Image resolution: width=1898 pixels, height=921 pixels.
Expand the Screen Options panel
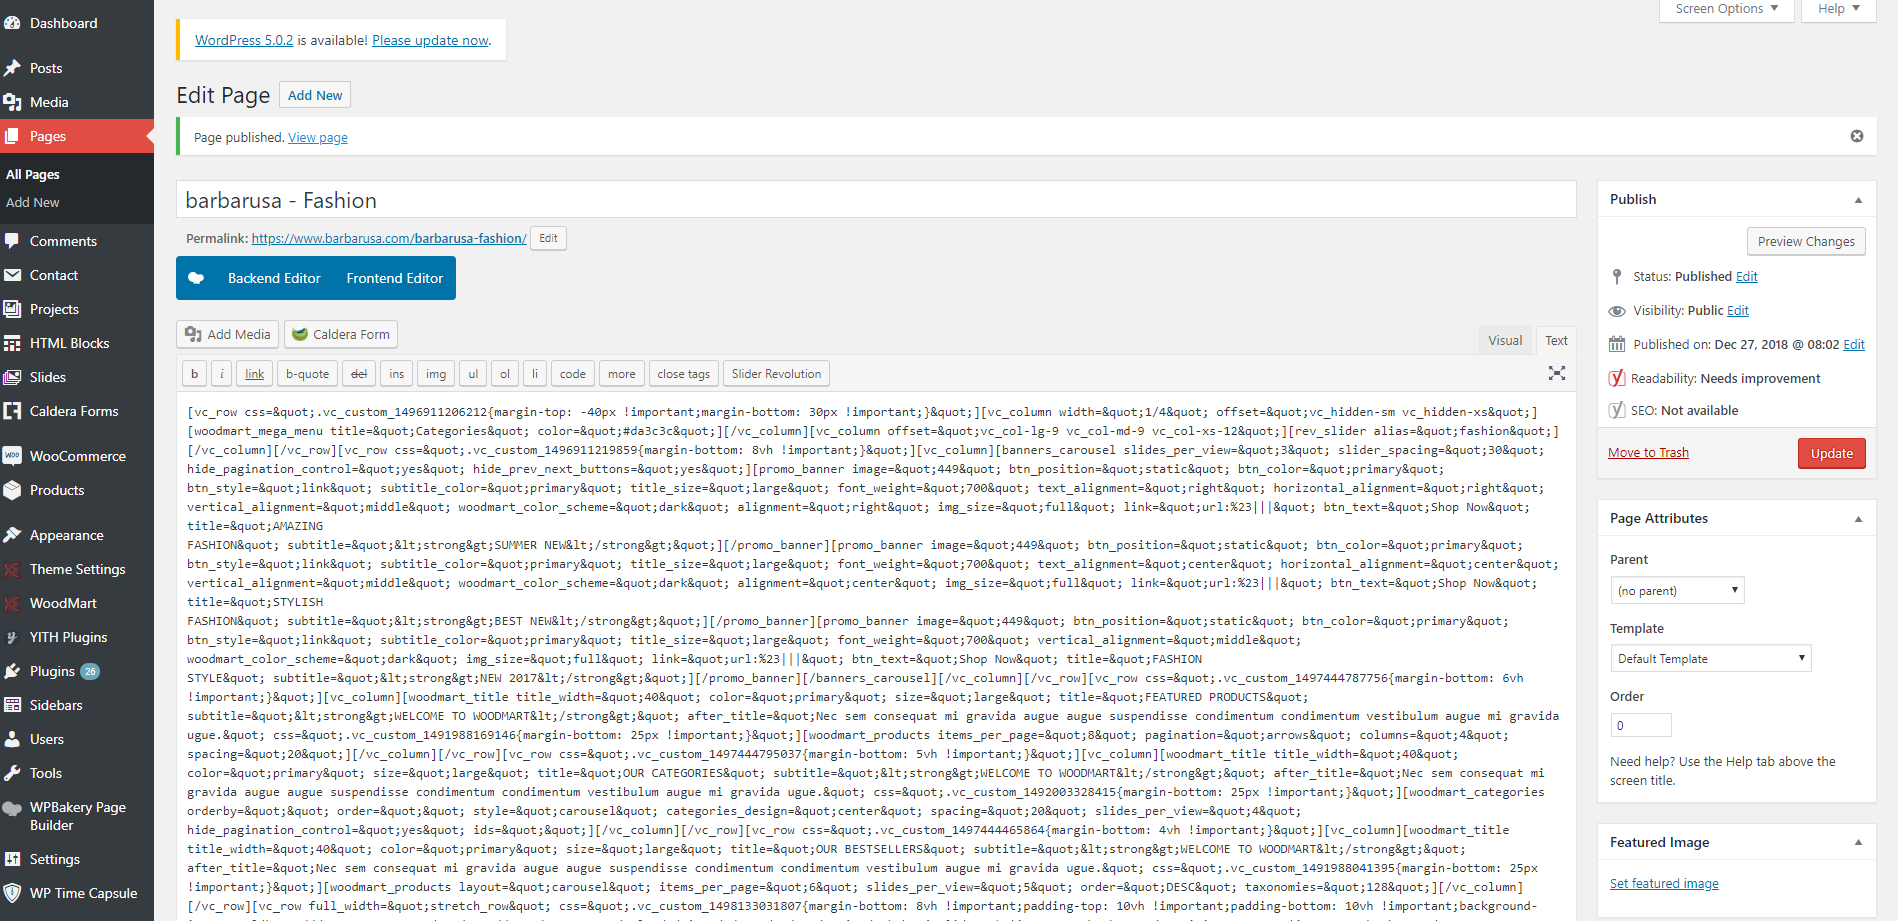point(1726,9)
